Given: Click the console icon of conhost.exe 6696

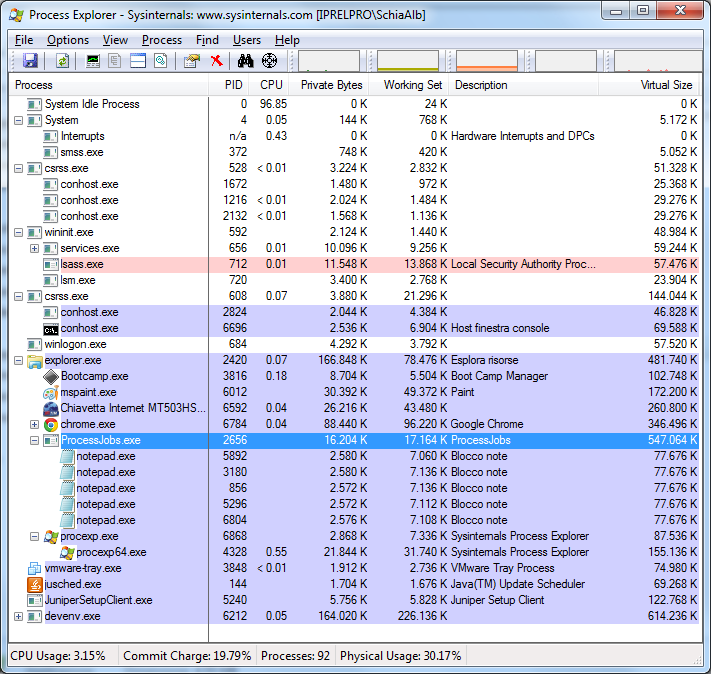Looking at the screenshot, I should coord(51,328).
